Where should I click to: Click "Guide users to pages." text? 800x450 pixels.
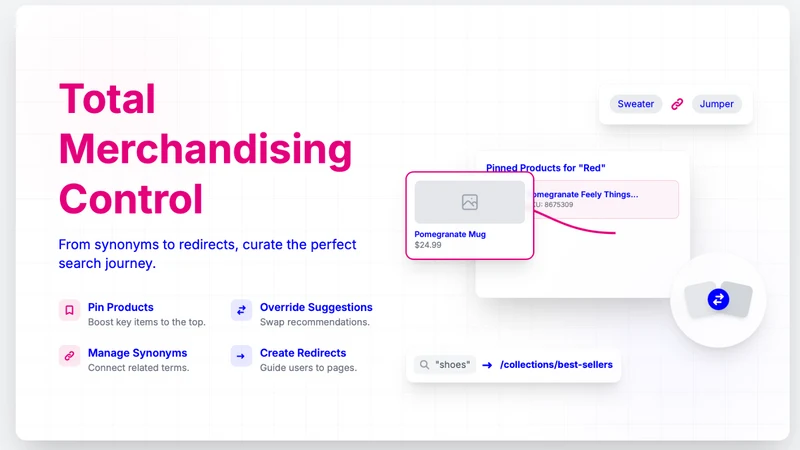[x=308, y=368]
